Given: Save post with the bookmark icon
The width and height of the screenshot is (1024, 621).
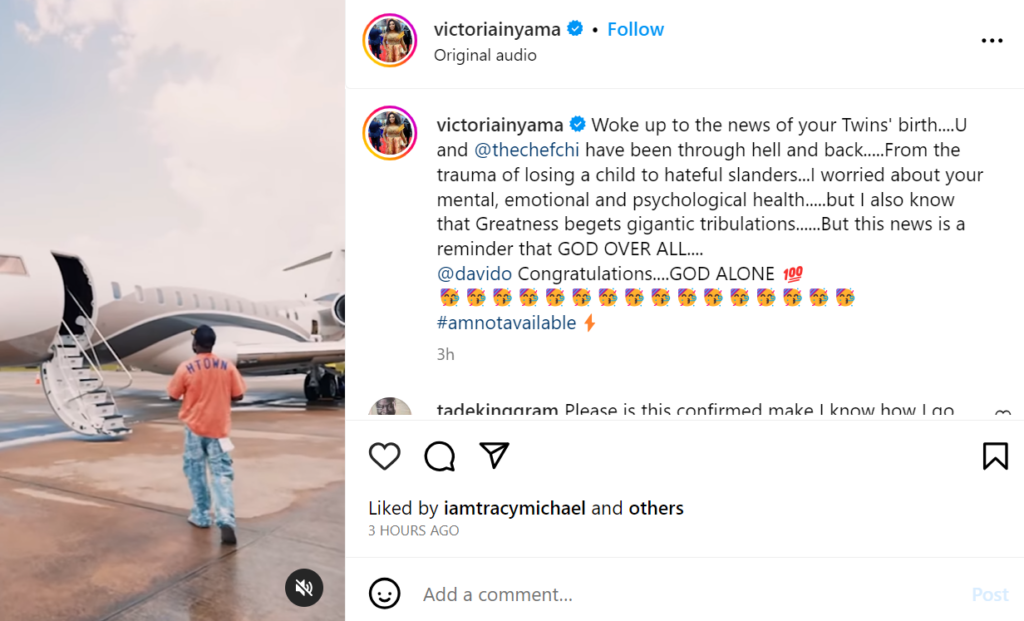Looking at the screenshot, I should click(995, 456).
